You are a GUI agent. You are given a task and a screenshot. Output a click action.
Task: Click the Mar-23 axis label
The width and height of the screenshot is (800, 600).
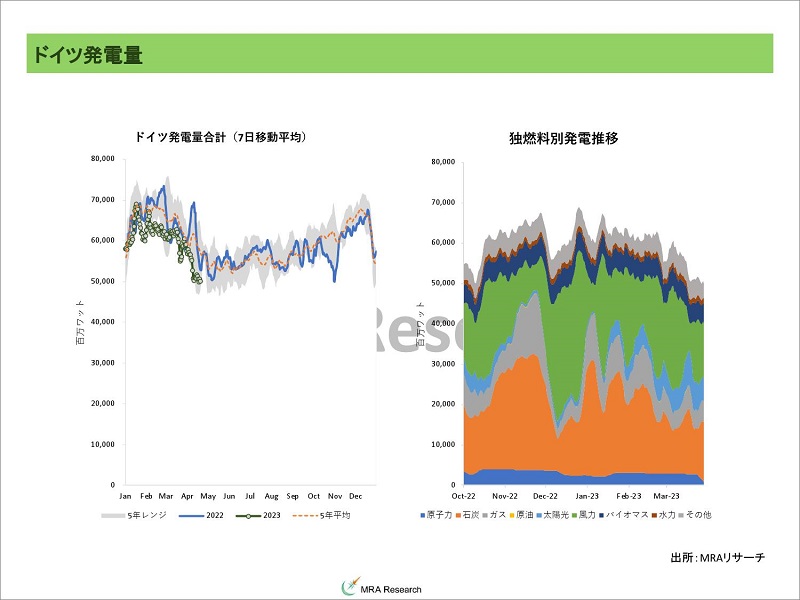coord(667,496)
